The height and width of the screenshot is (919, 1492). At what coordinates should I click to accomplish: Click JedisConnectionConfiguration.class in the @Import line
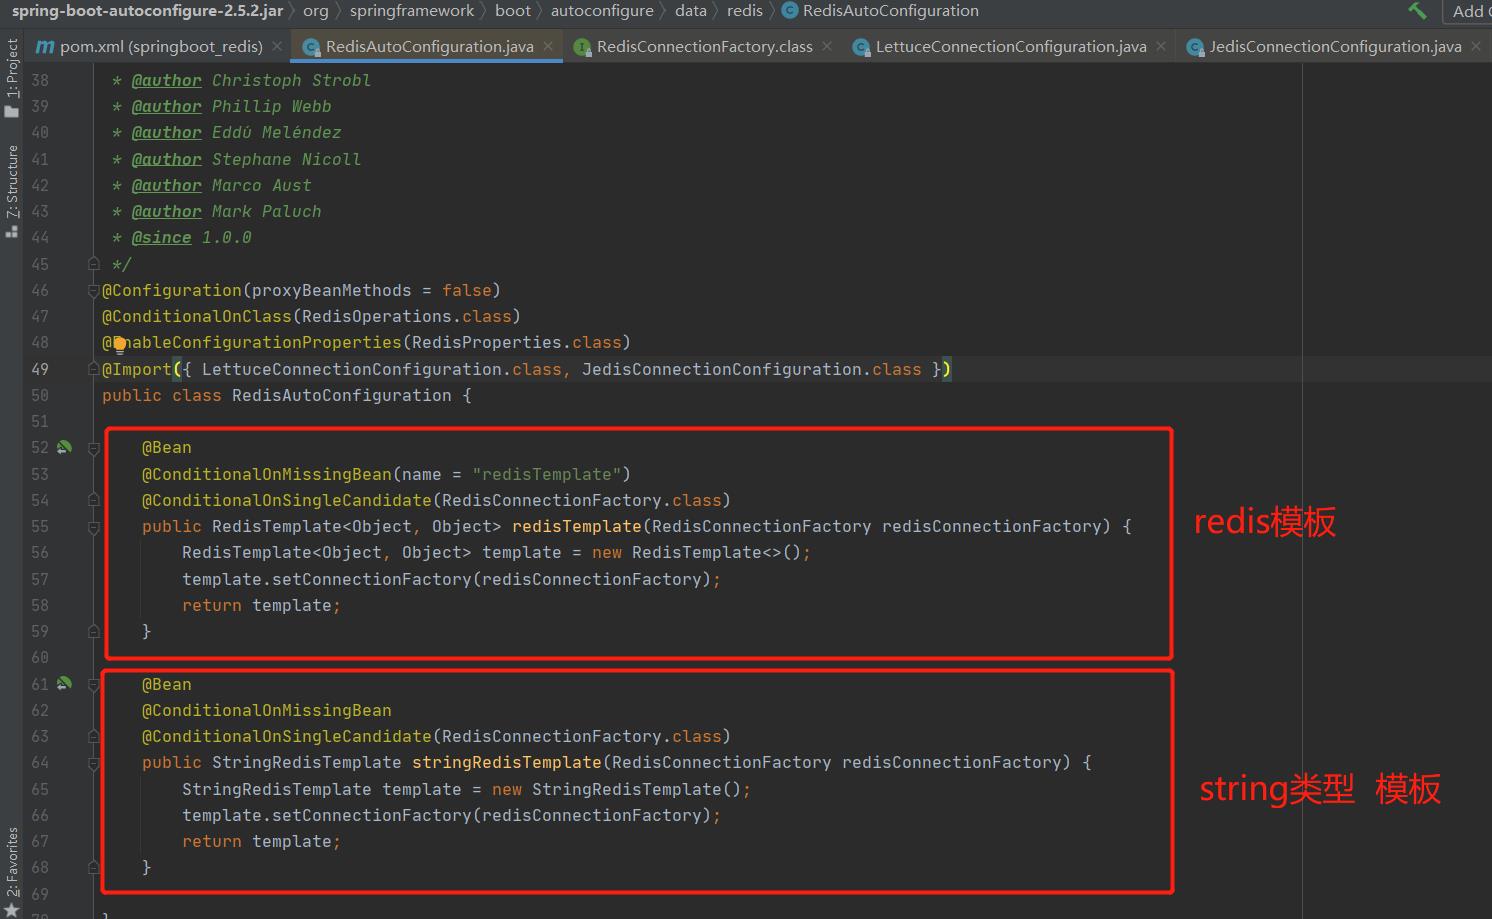pos(752,369)
